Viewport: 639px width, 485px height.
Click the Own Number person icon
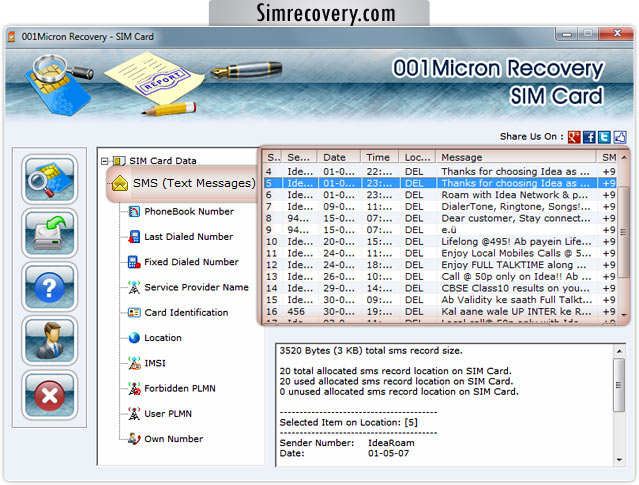click(134, 439)
